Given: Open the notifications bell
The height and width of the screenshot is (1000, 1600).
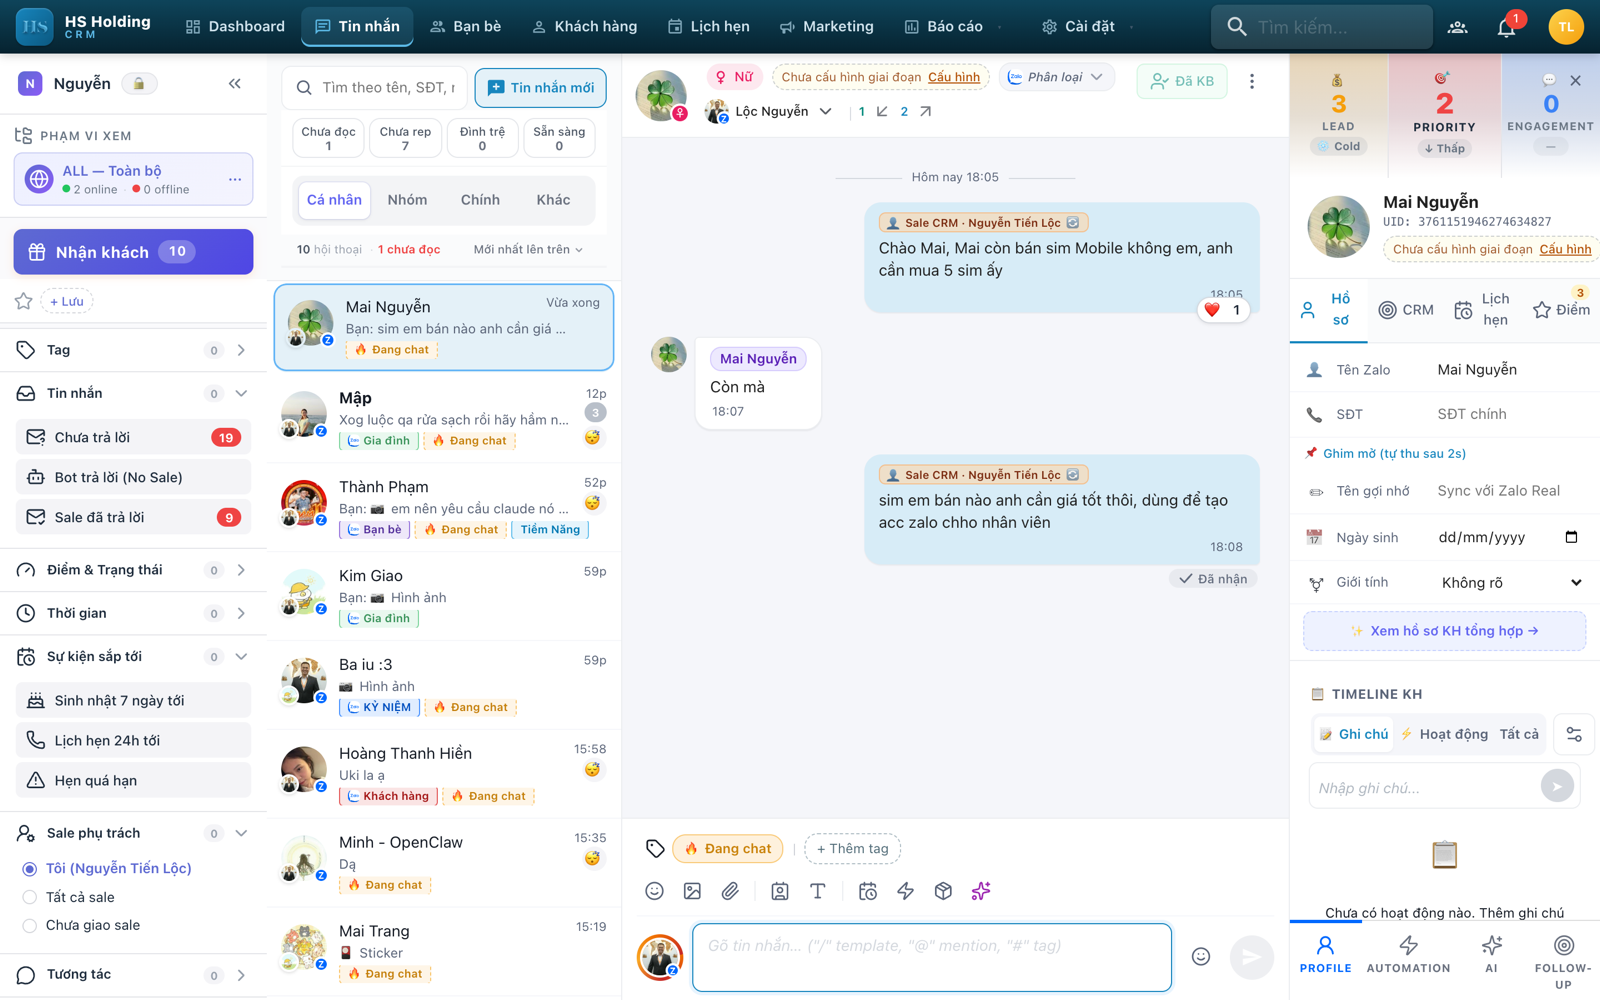Looking at the screenshot, I should [x=1507, y=27].
